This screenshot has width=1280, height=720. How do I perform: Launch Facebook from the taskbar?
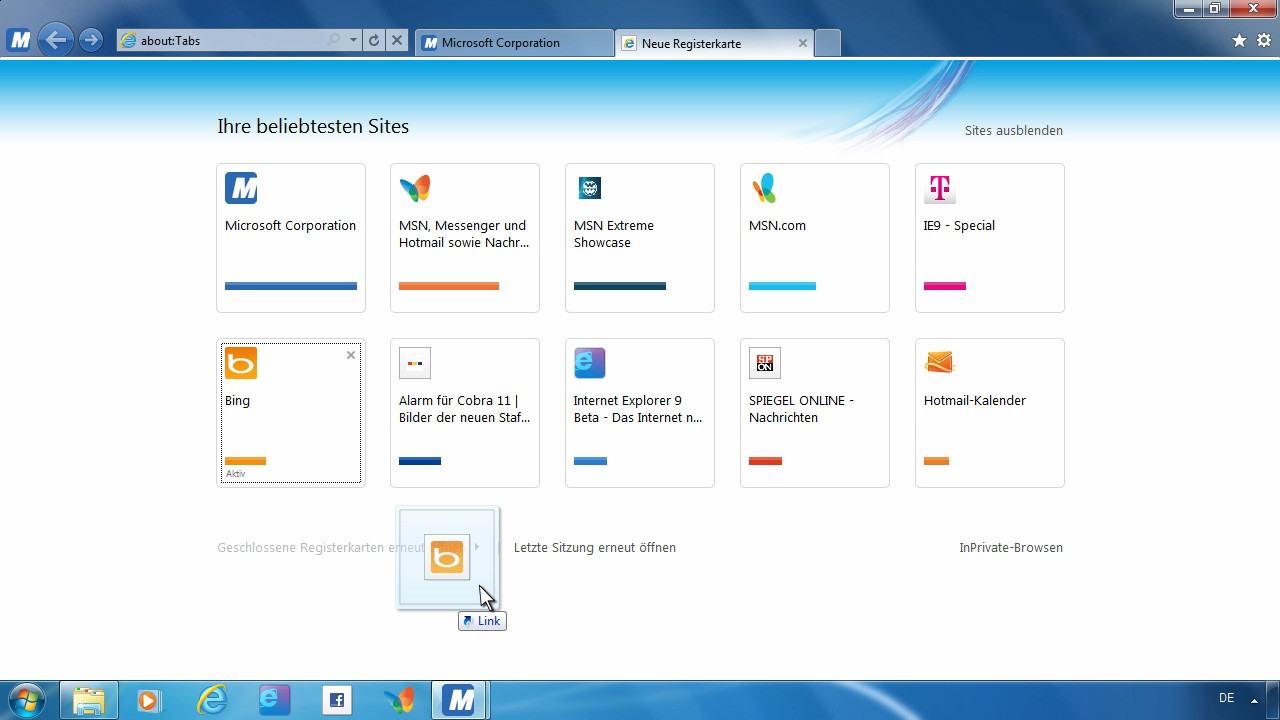pyautogui.click(x=337, y=699)
